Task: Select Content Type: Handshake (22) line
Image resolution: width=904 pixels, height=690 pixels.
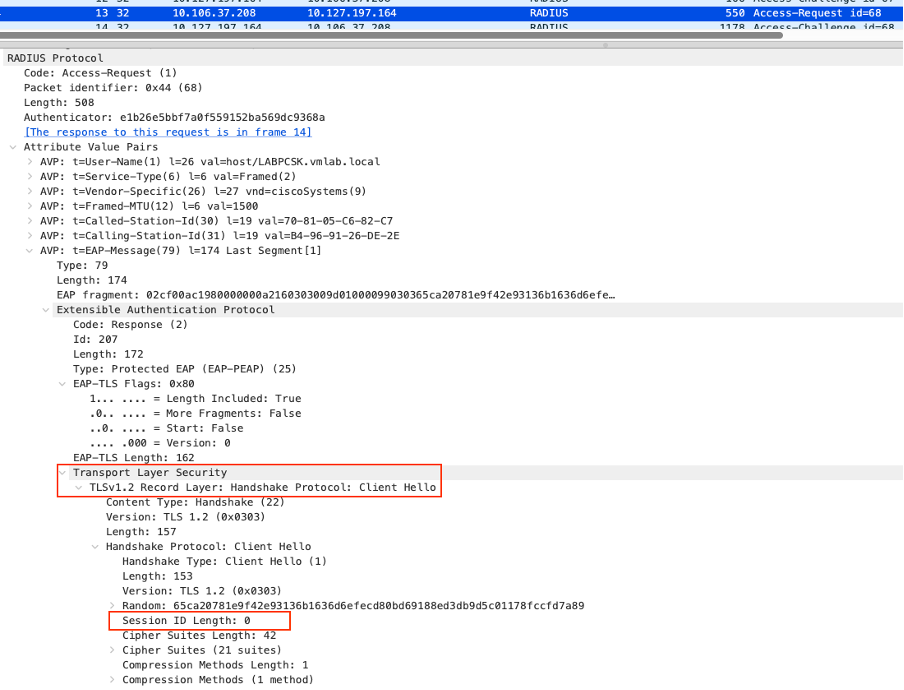Action: point(195,502)
